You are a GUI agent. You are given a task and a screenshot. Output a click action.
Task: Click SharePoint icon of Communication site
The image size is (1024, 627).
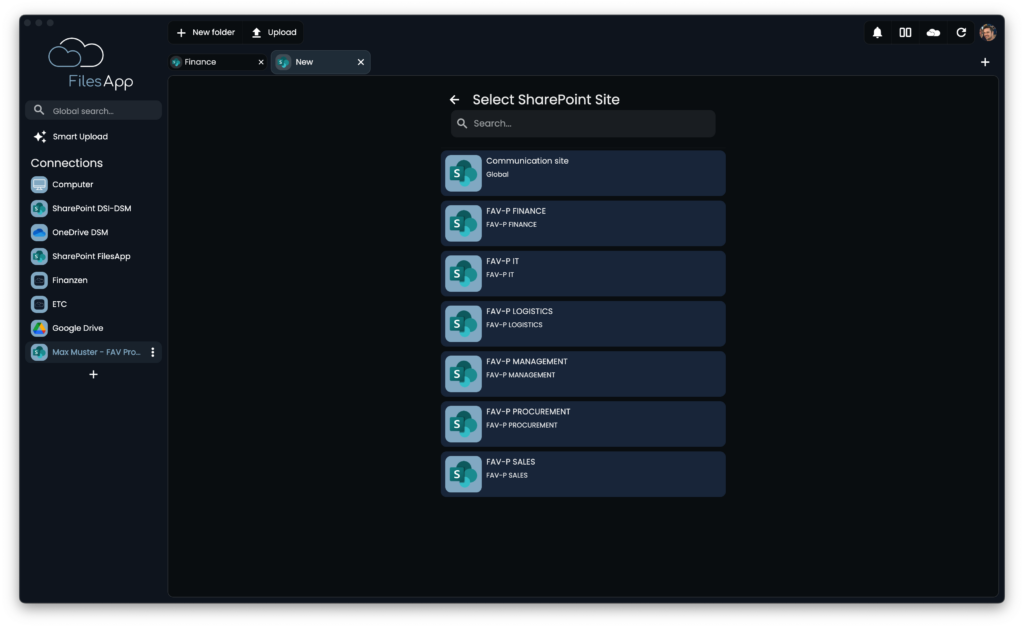(463, 173)
